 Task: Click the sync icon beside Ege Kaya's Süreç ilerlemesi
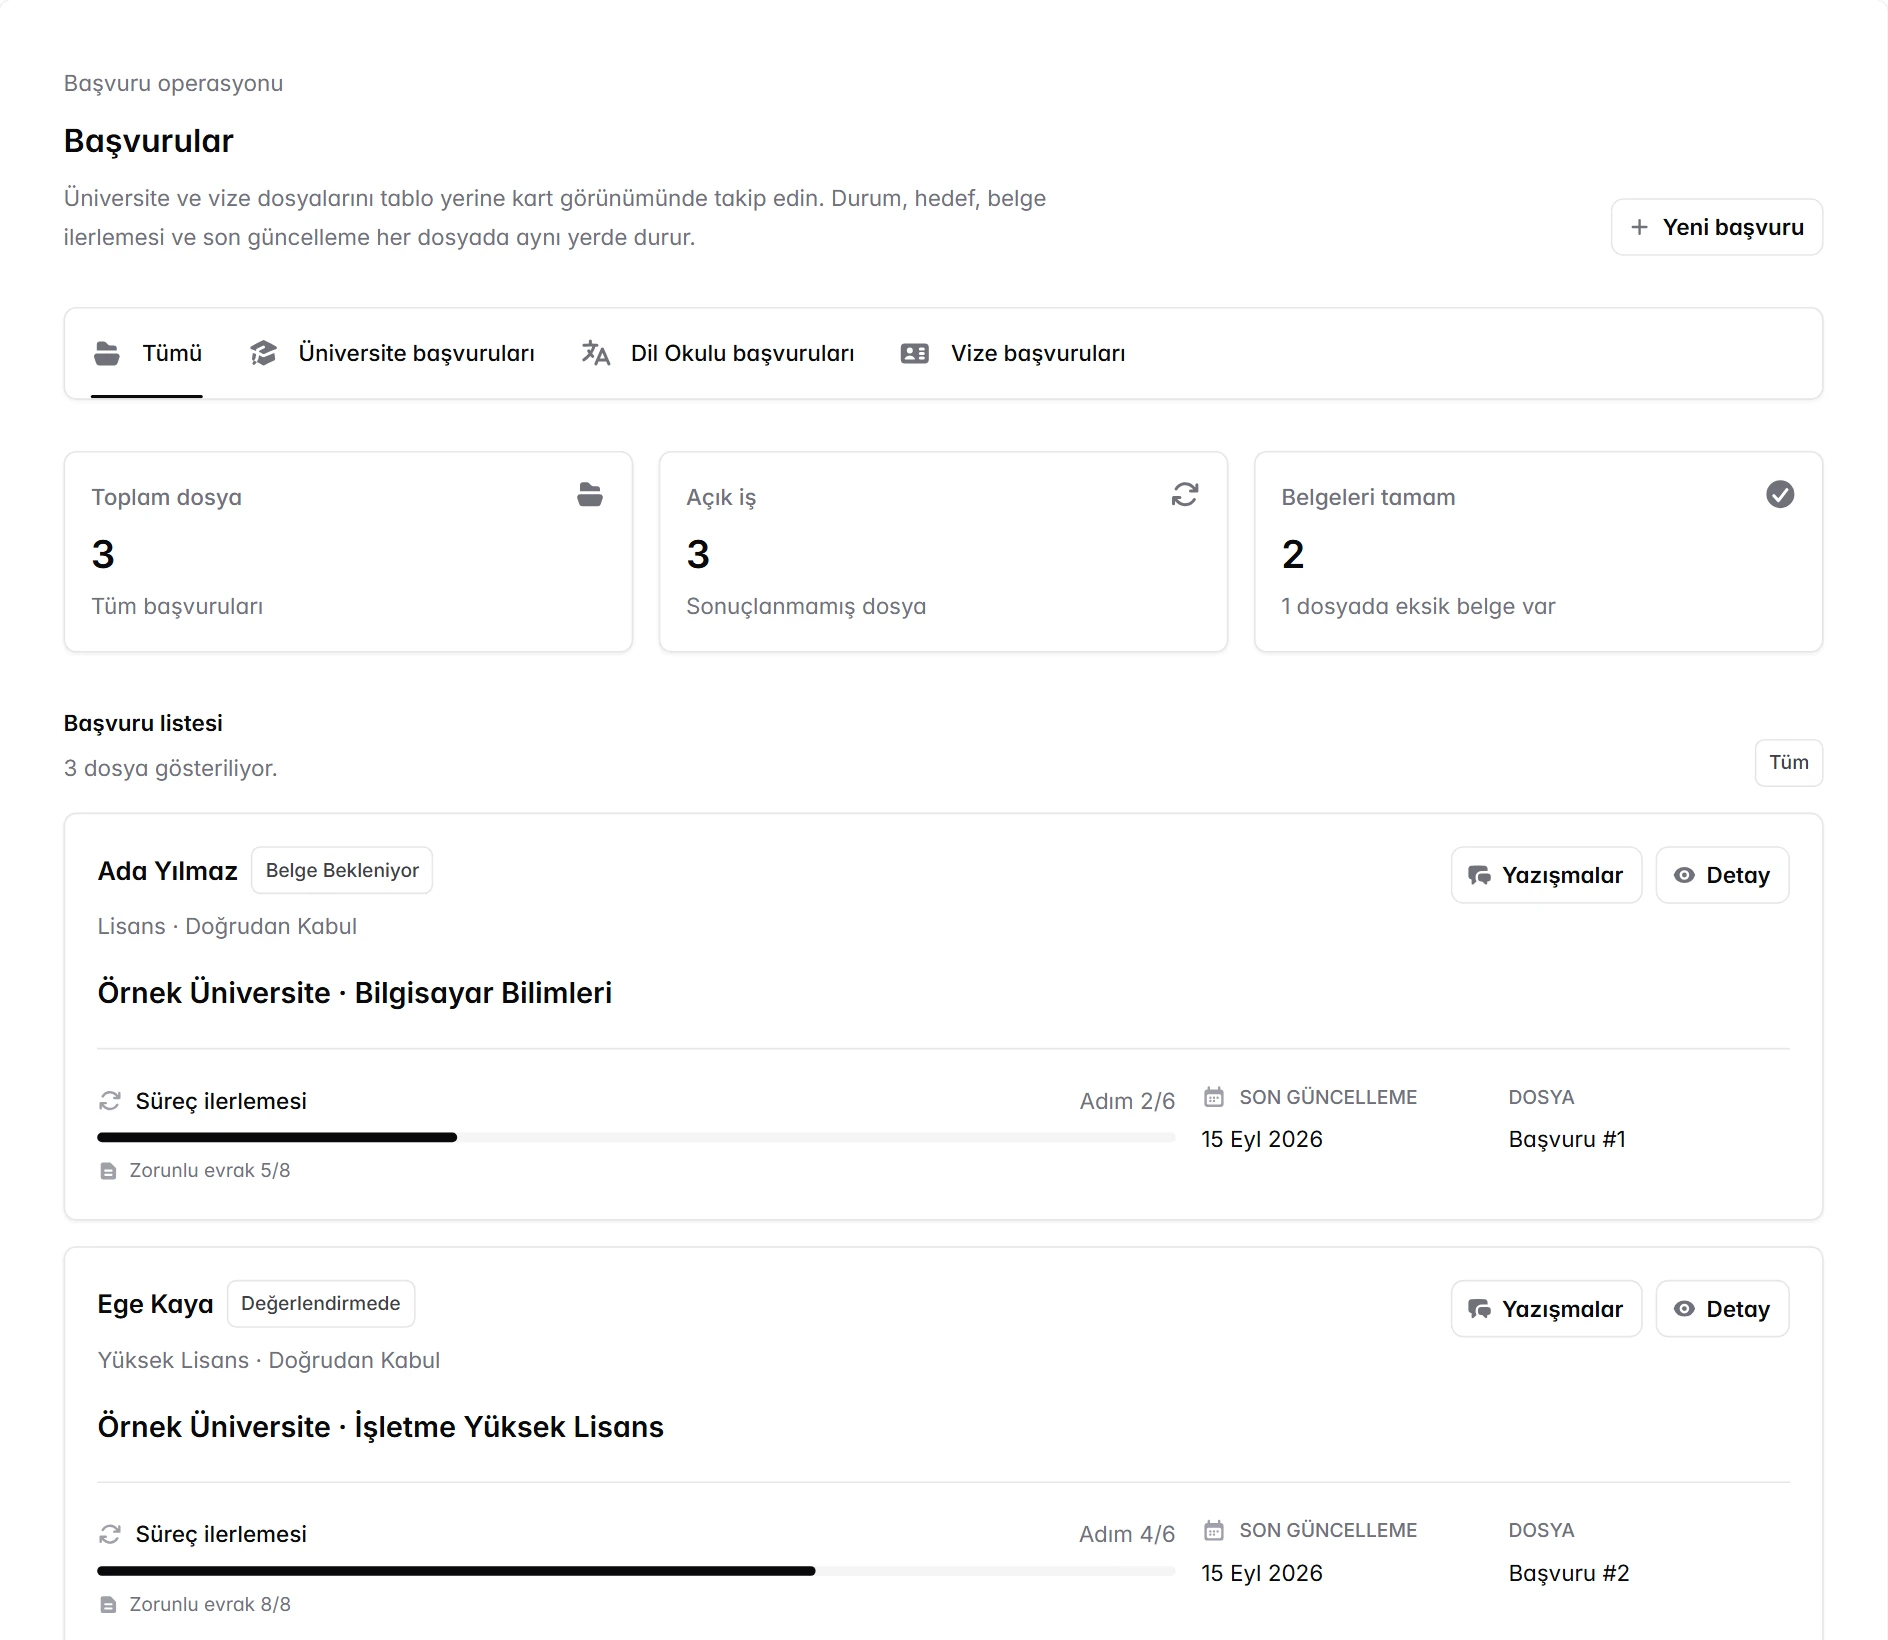point(110,1534)
